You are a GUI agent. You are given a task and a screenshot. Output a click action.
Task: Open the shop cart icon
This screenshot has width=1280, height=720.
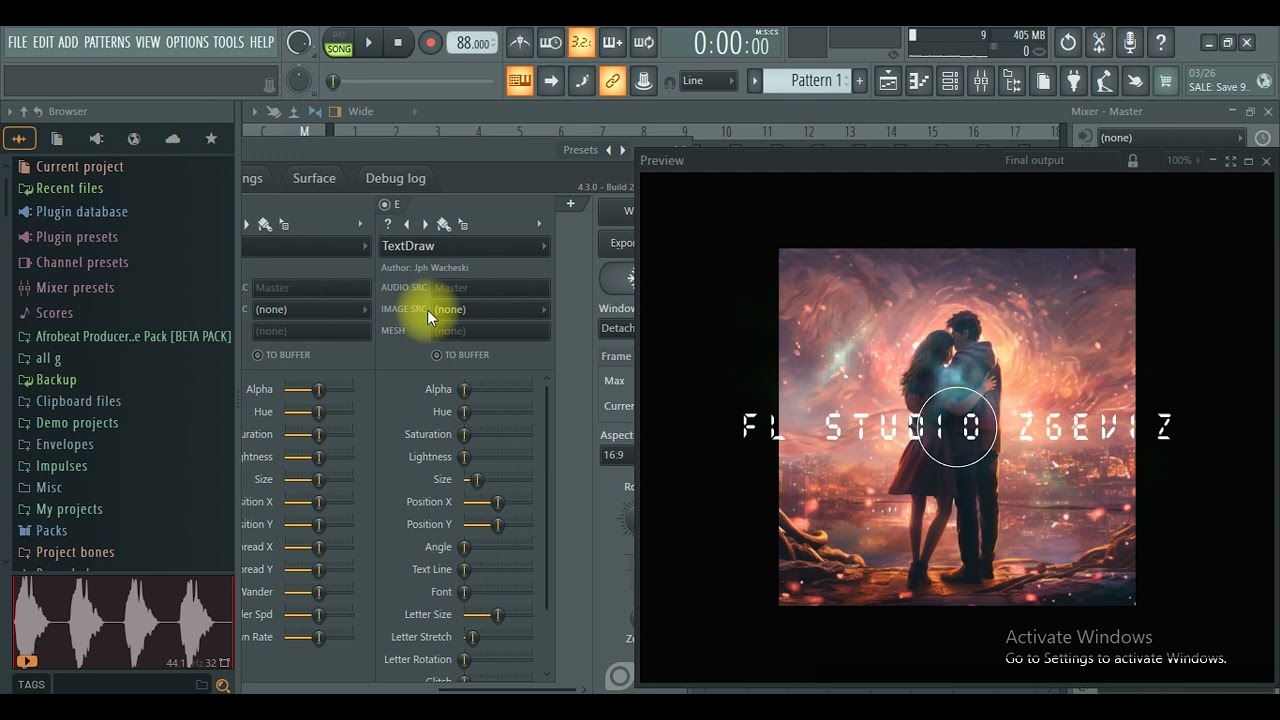[1166, 81]
